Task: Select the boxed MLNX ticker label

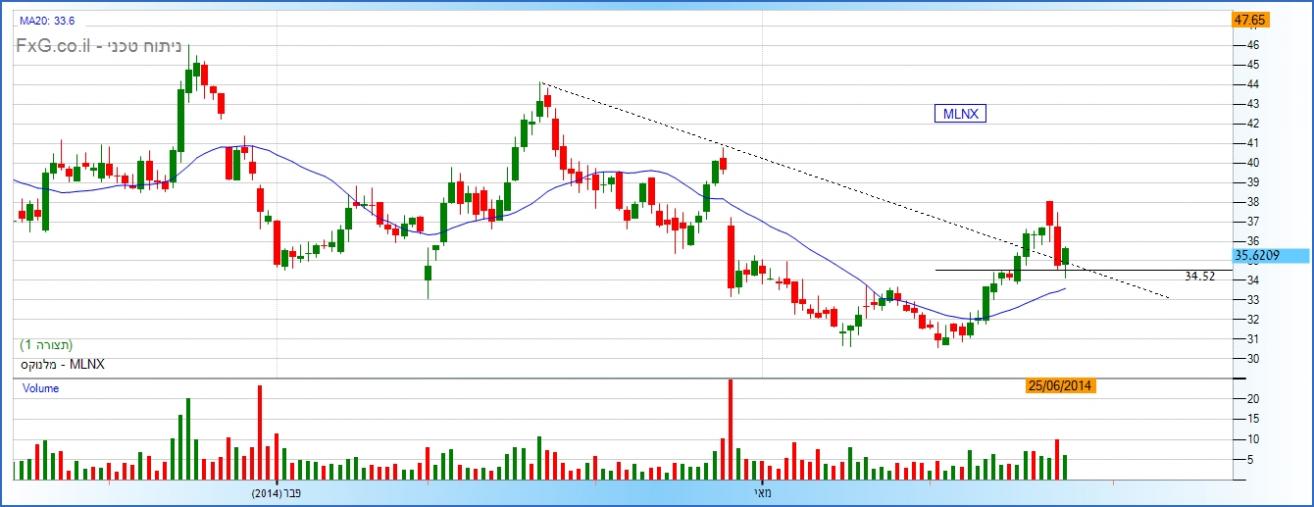Action: click(960, 114)
